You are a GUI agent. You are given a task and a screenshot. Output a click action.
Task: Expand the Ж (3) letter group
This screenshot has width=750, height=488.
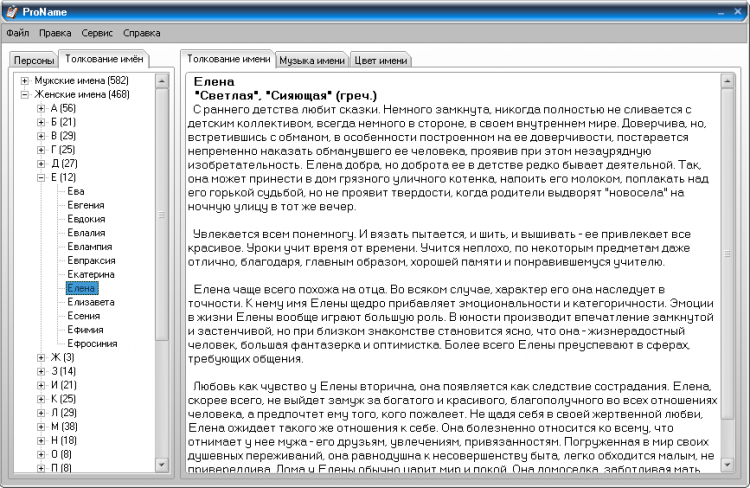coord(41,357)
